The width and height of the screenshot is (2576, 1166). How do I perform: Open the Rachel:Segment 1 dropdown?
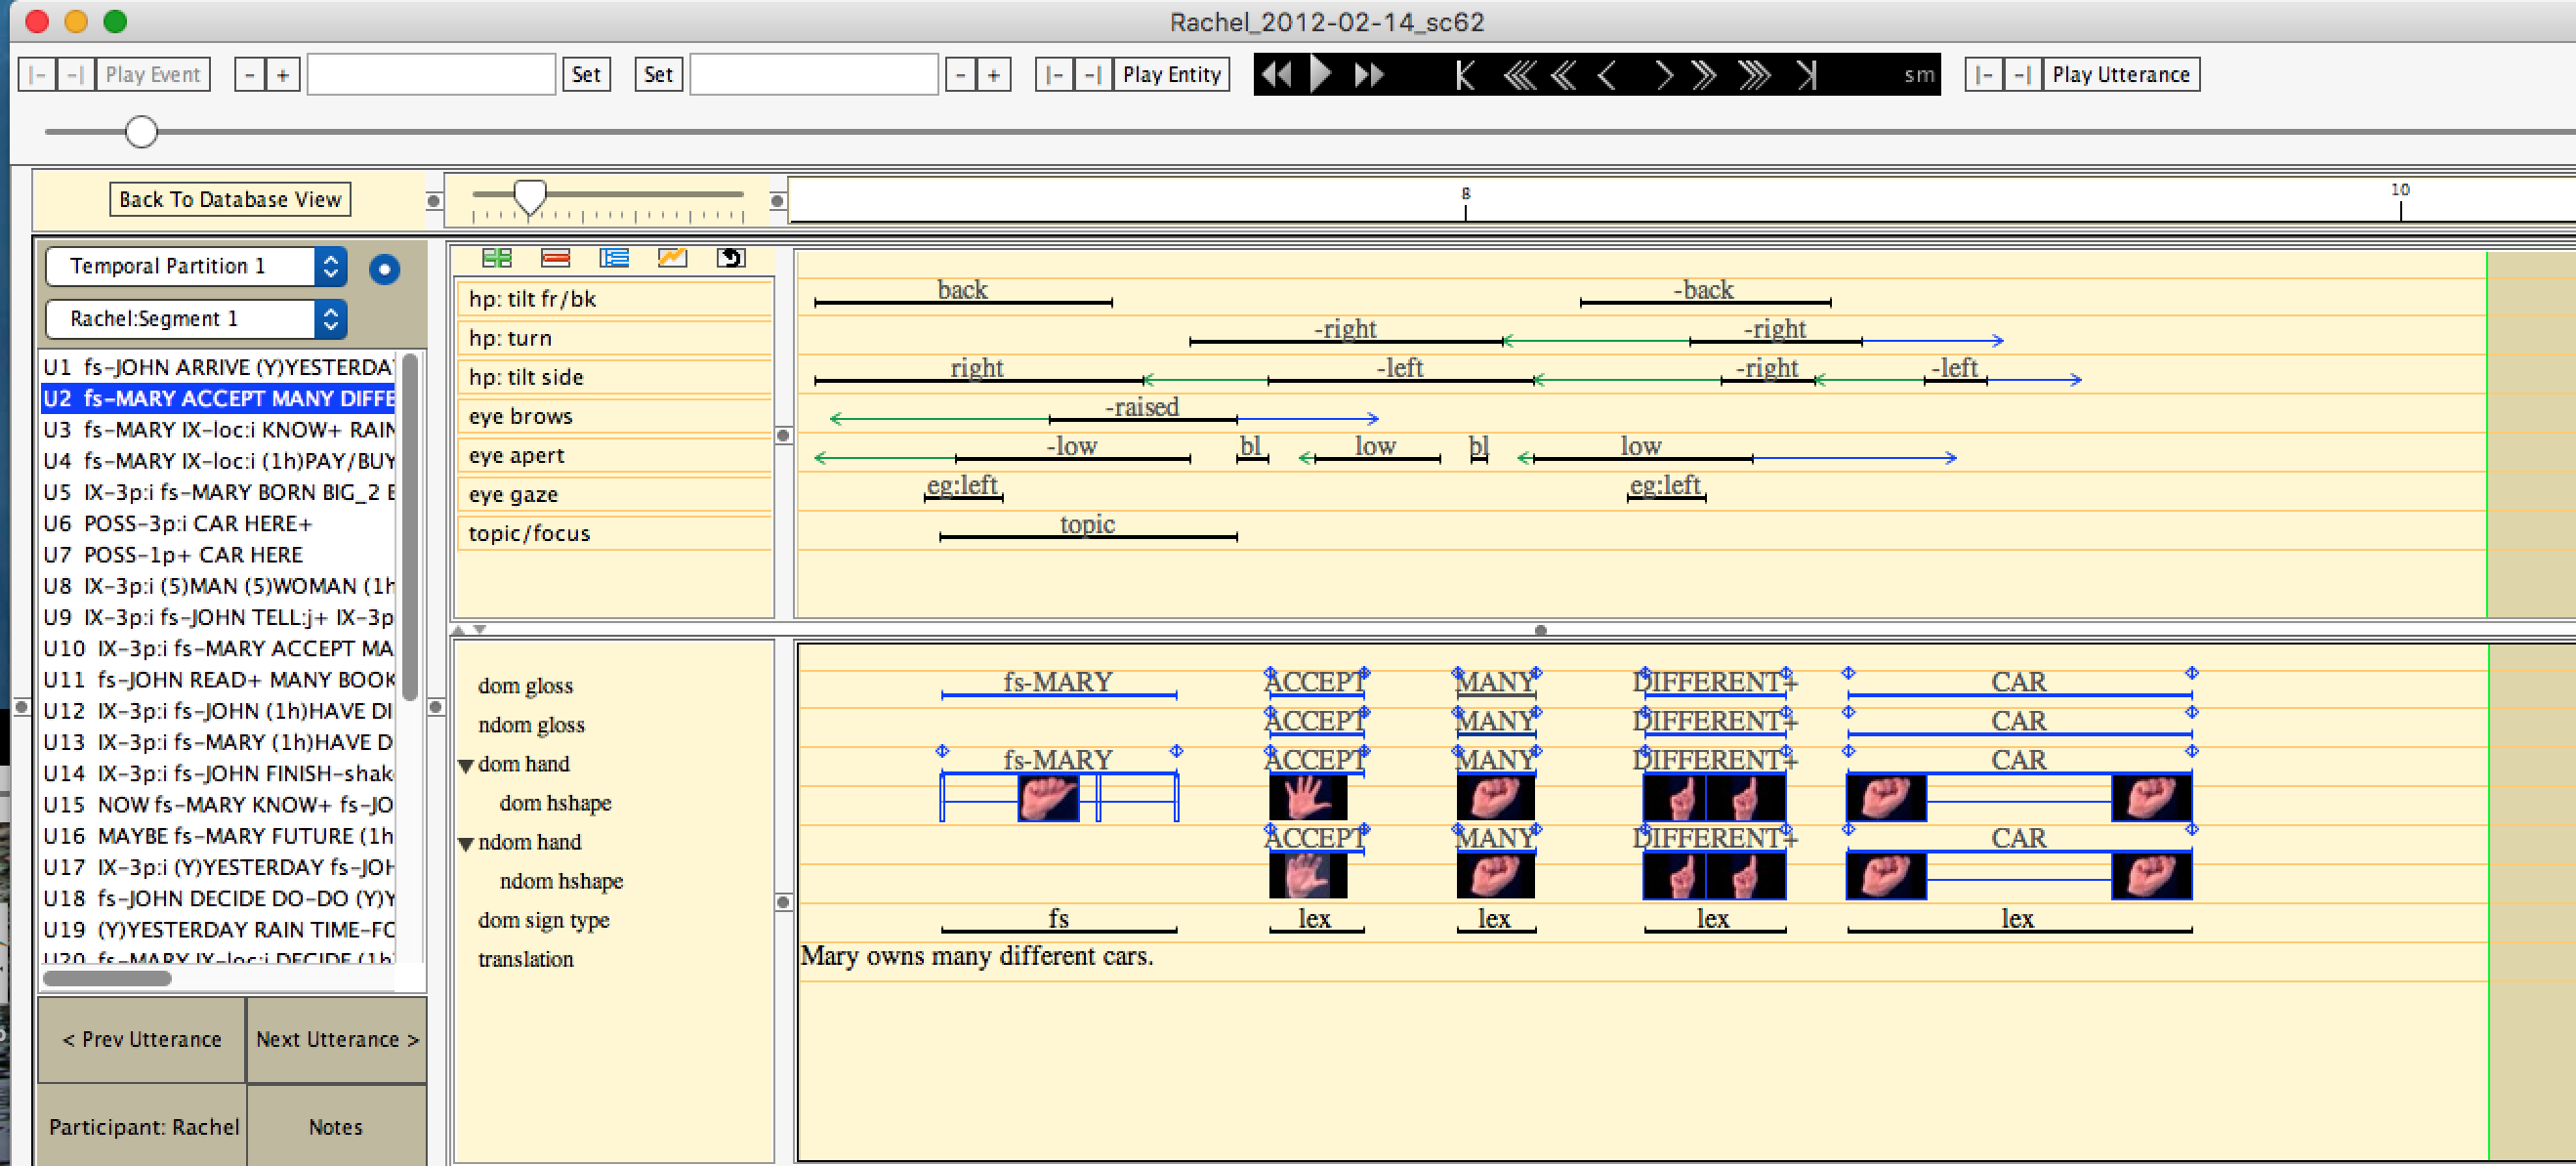(196, 319)
